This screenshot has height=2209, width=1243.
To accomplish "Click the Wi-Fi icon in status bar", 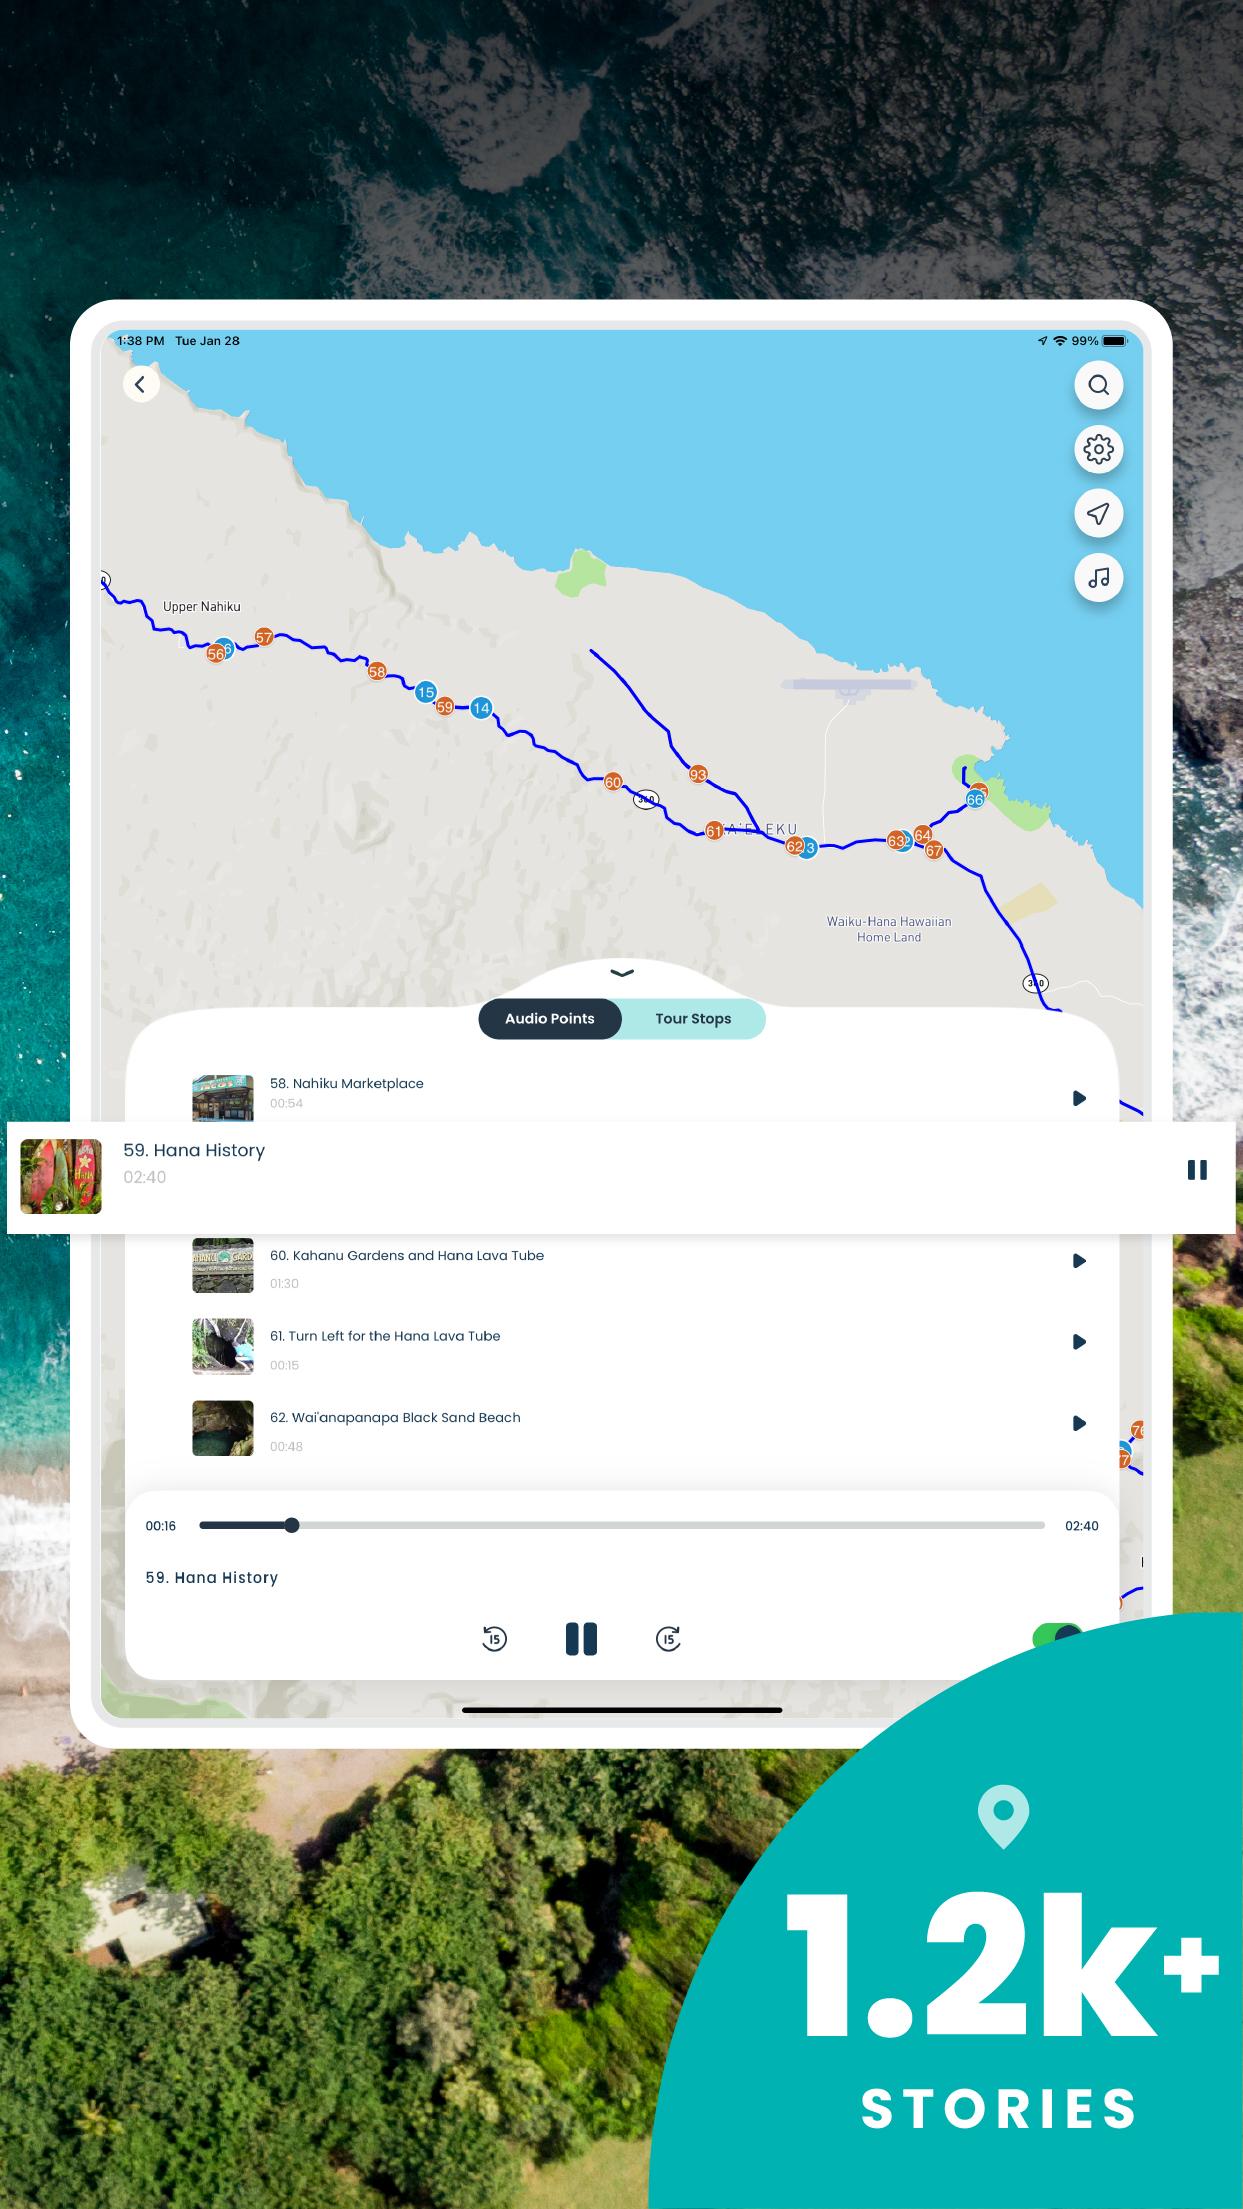I will (x=1060, y=341).
